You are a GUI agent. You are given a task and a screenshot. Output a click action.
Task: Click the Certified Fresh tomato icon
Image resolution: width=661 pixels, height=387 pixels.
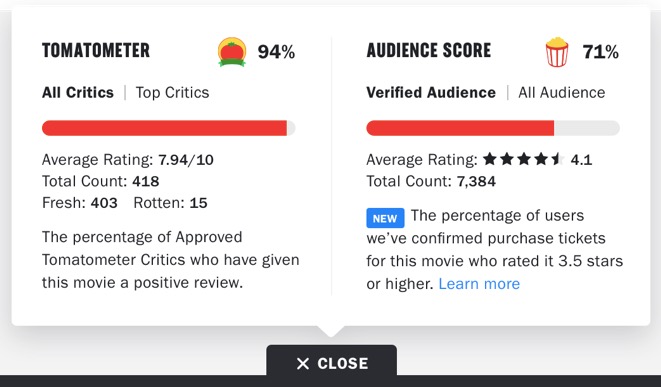(x=232, y=52)
